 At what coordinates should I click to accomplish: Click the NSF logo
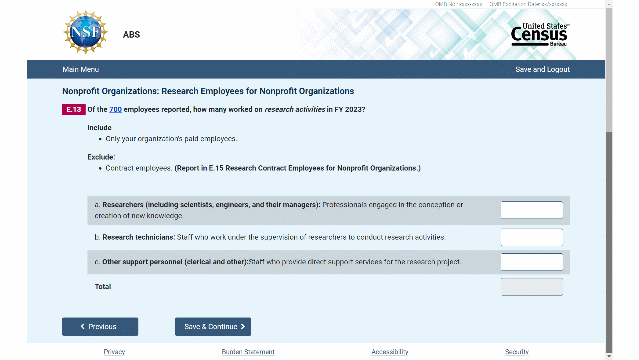tap(86, 32)
